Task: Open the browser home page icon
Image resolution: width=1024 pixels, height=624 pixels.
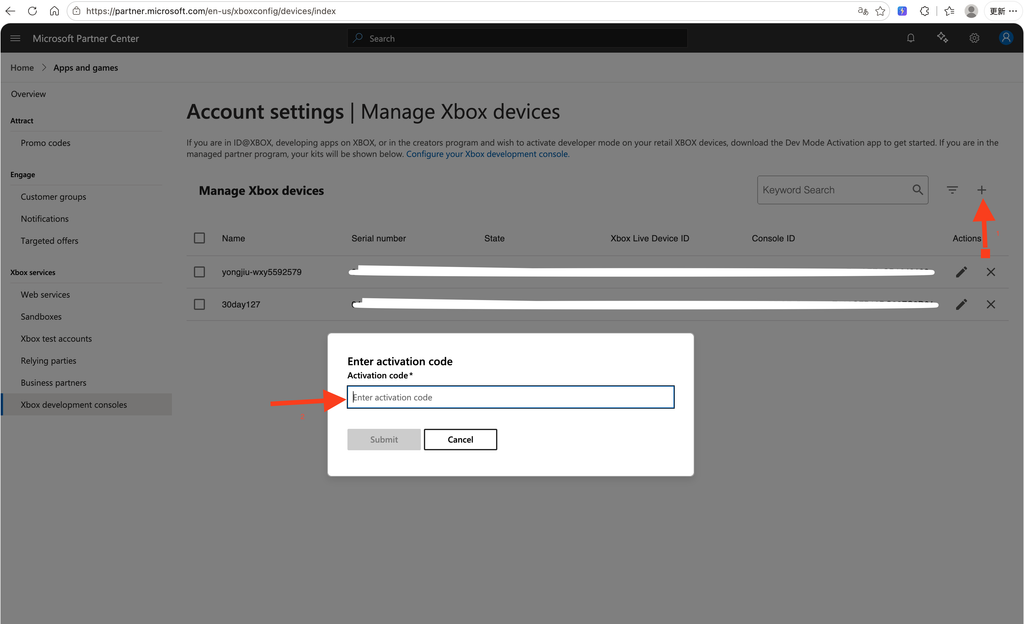Action: tap(54, 11)
